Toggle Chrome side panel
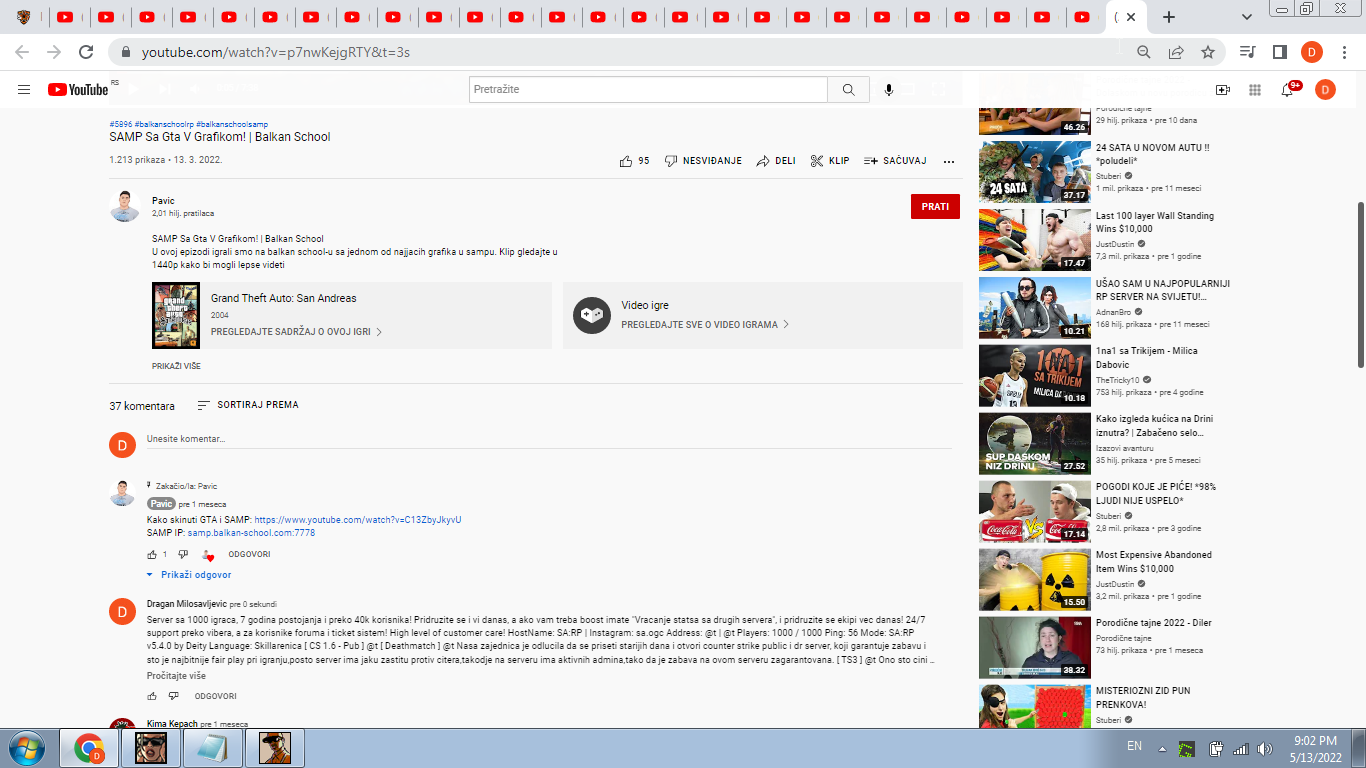The image size is (1366, 768). click(x=1279, y=52)
